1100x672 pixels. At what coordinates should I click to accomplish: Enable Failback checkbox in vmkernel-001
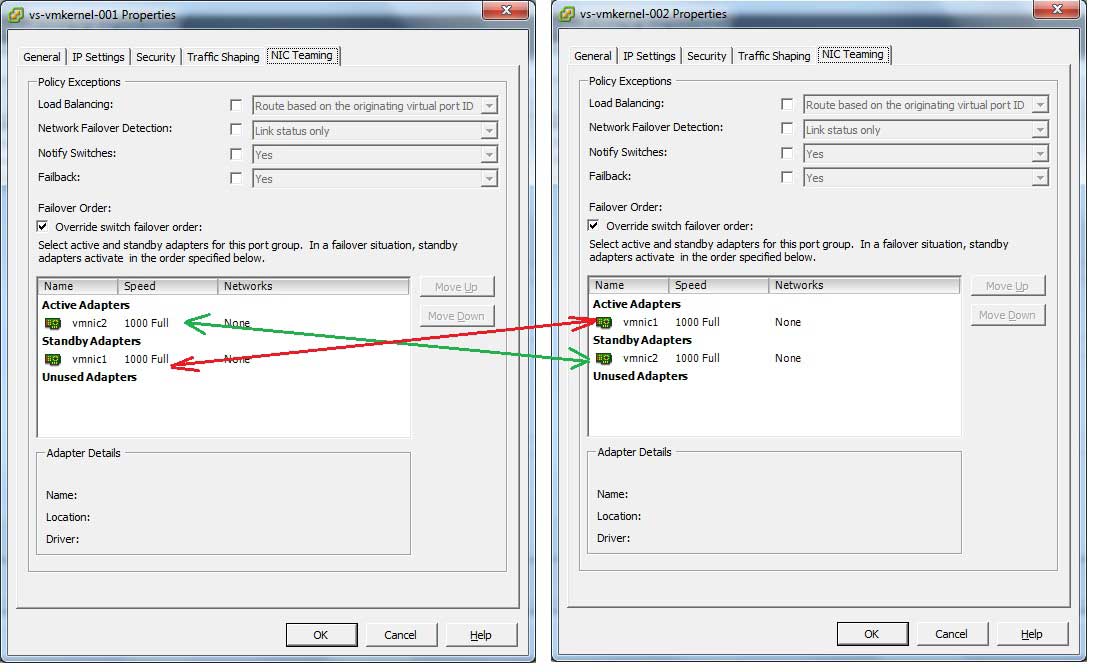236,177
